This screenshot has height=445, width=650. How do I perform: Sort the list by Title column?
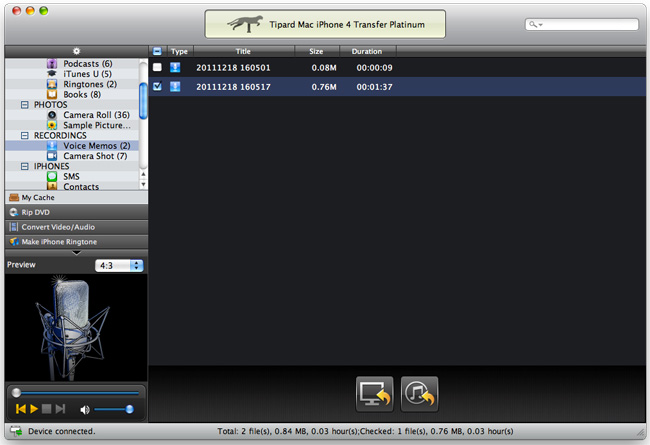click(243, 51)
